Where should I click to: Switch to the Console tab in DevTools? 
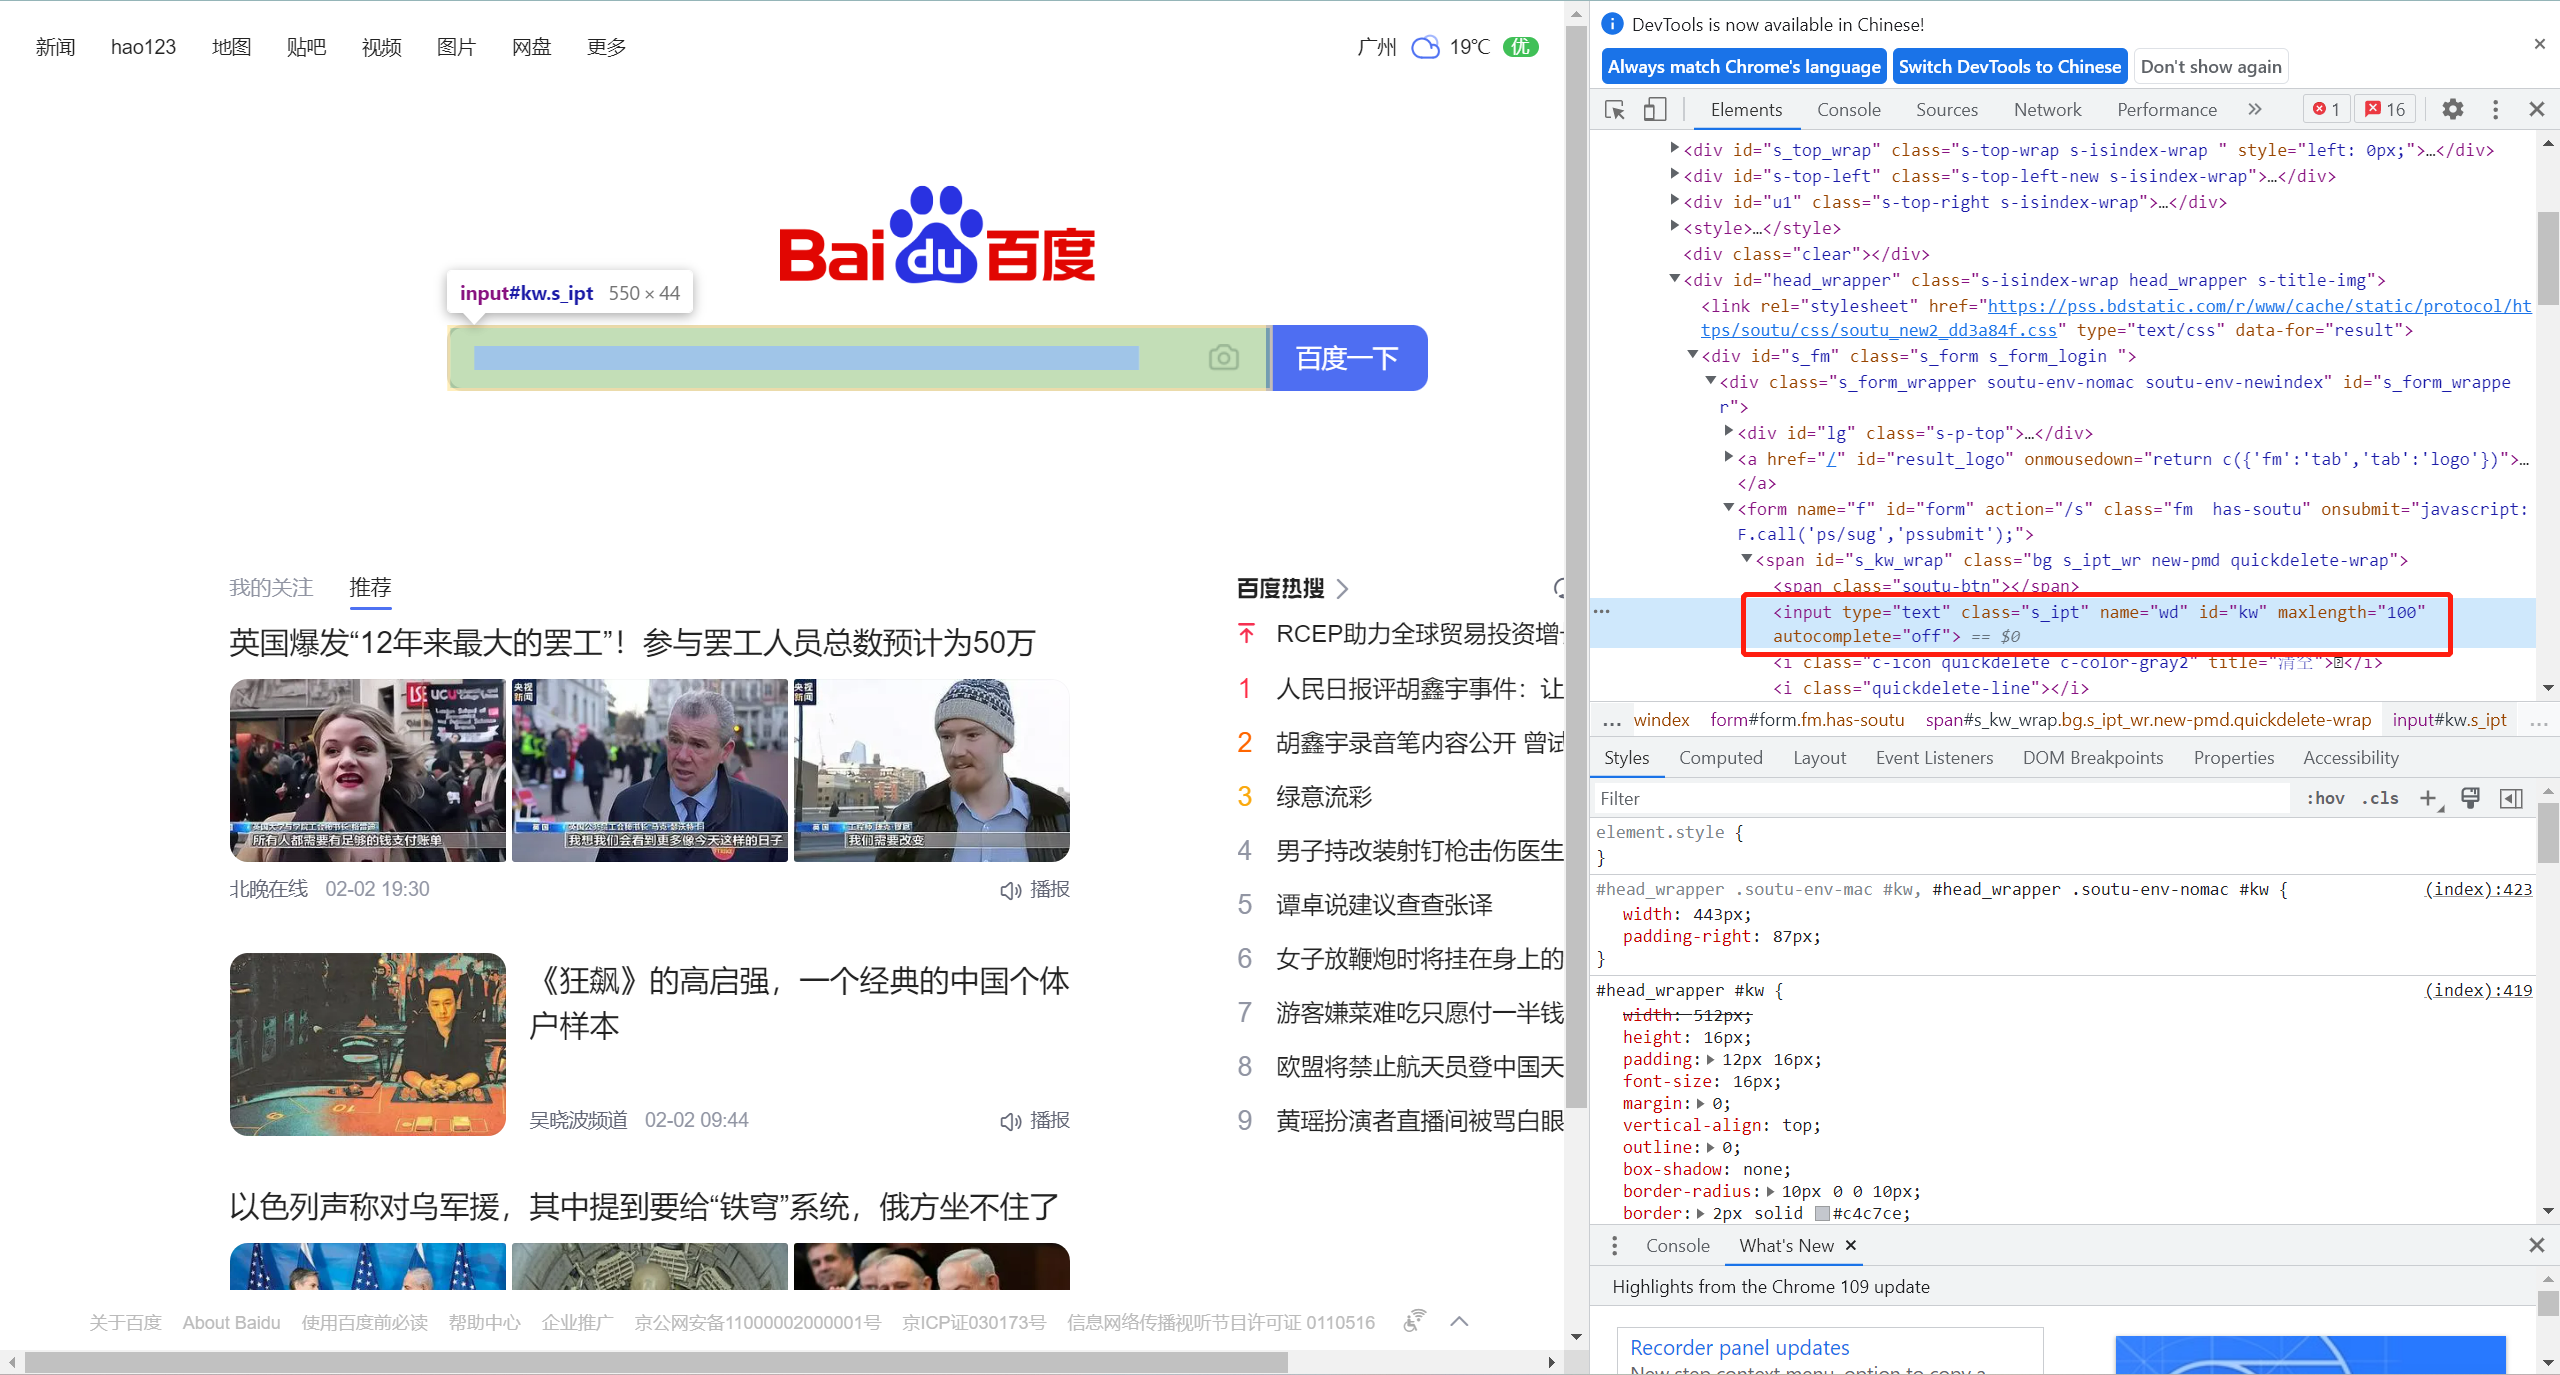click(x=1848, y=110)
